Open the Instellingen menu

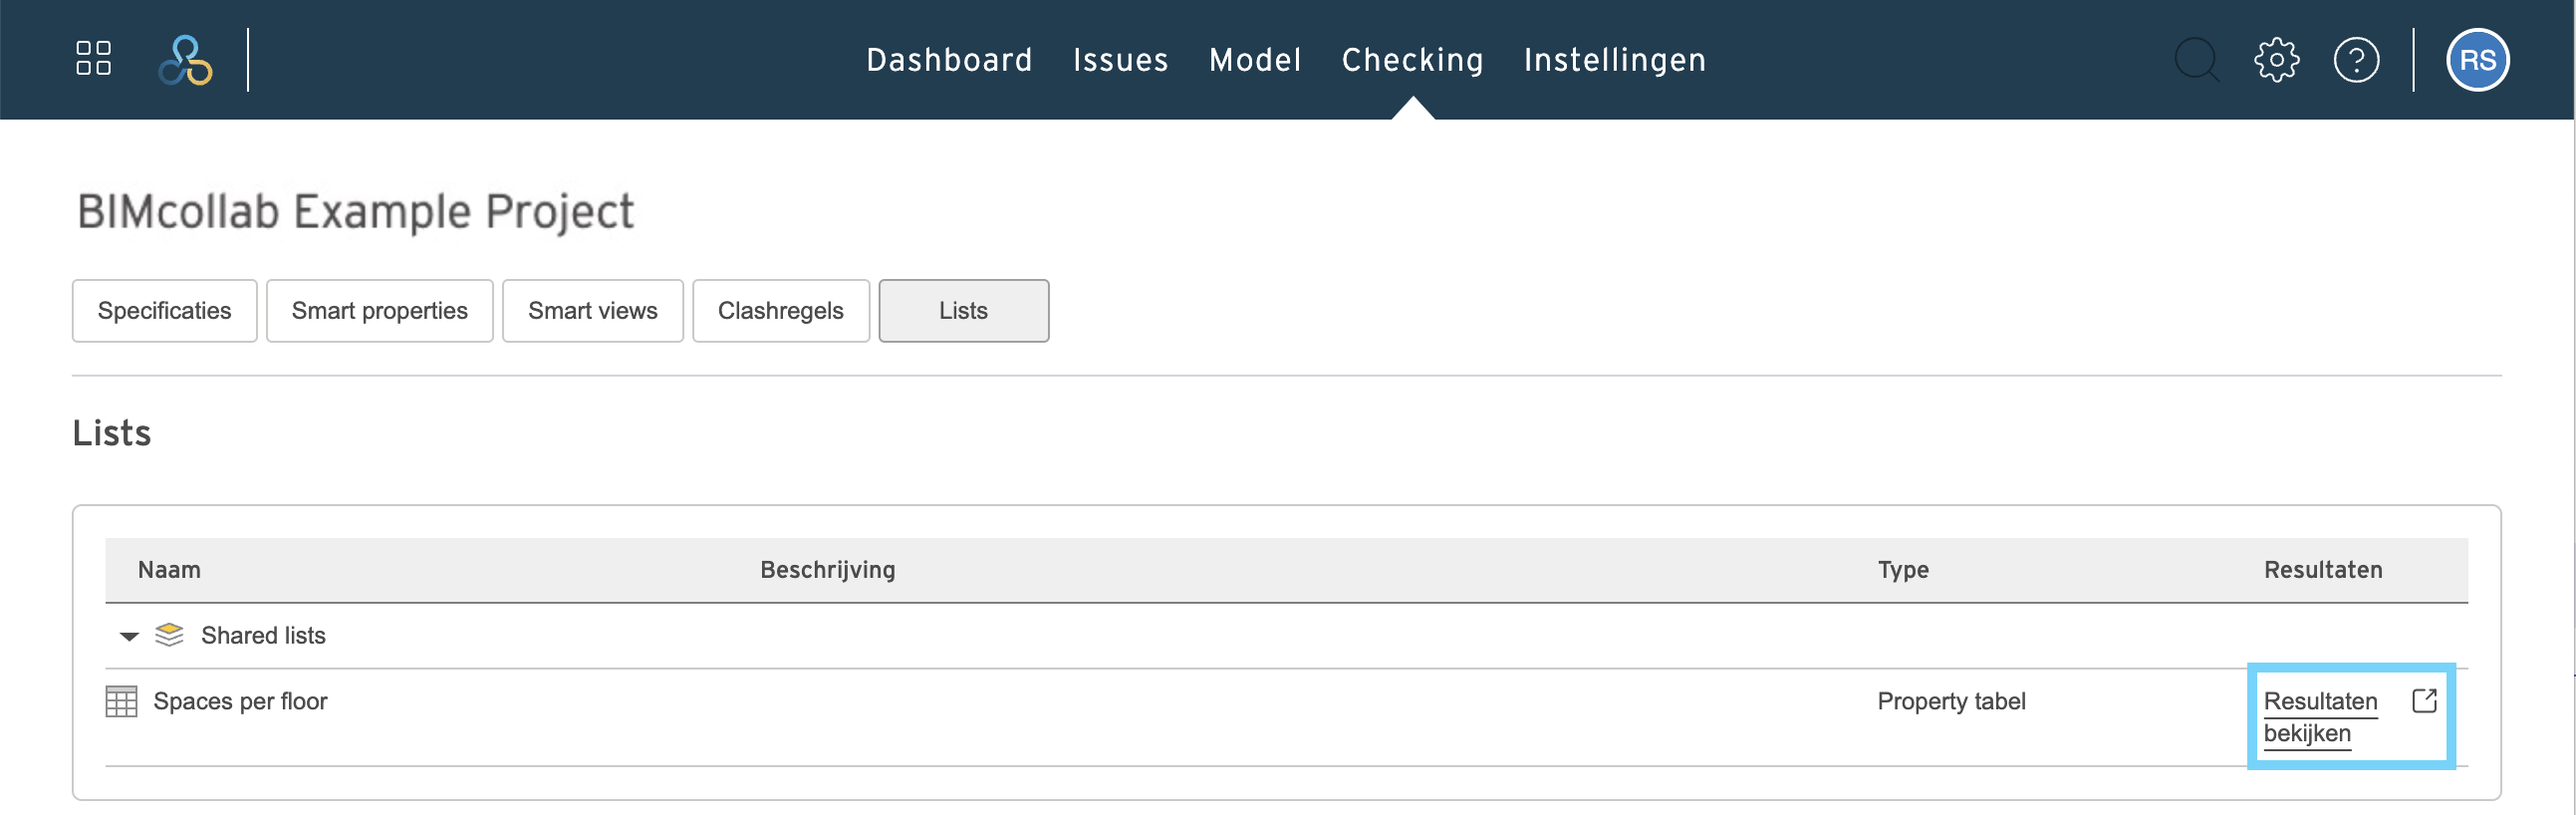point(1614,60)
